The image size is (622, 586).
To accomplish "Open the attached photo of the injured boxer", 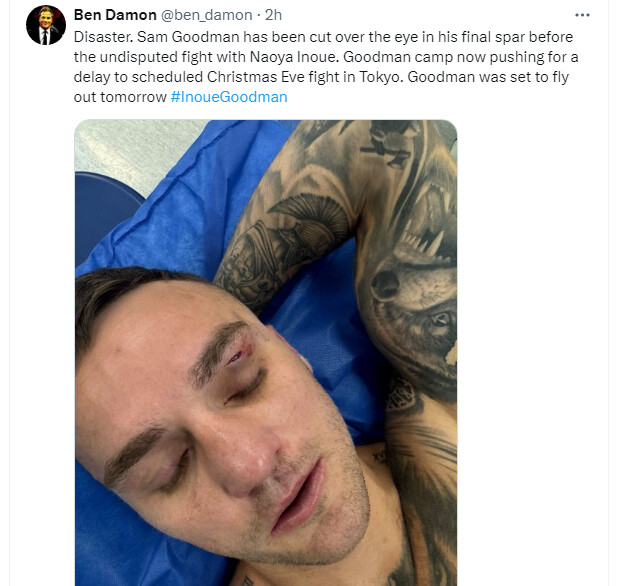I will (x=266, y=353).
